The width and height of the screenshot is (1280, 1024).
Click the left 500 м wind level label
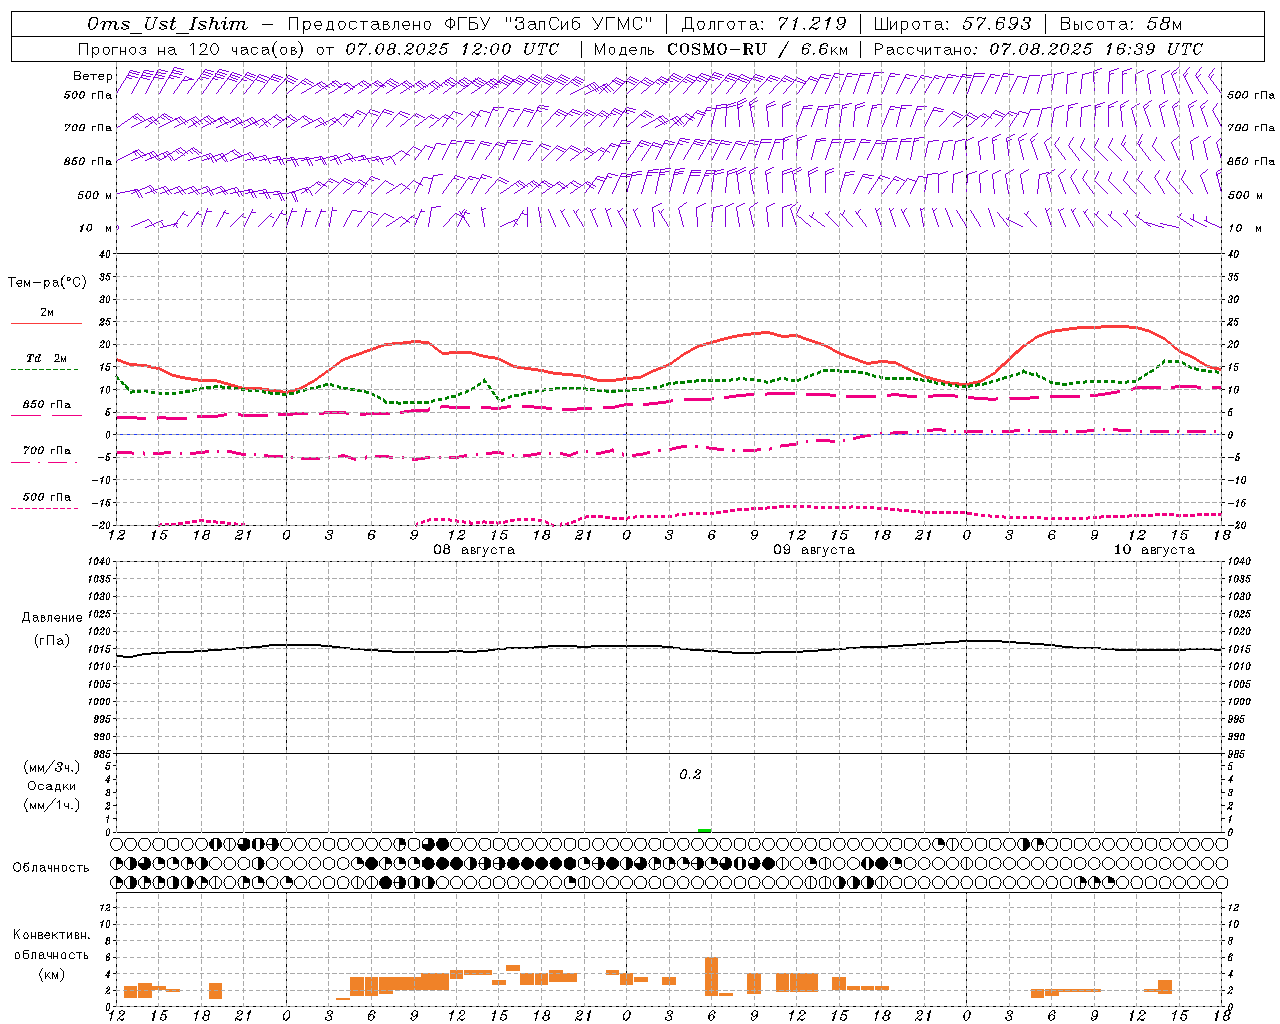pyautogui.click(x=95, y=195)
